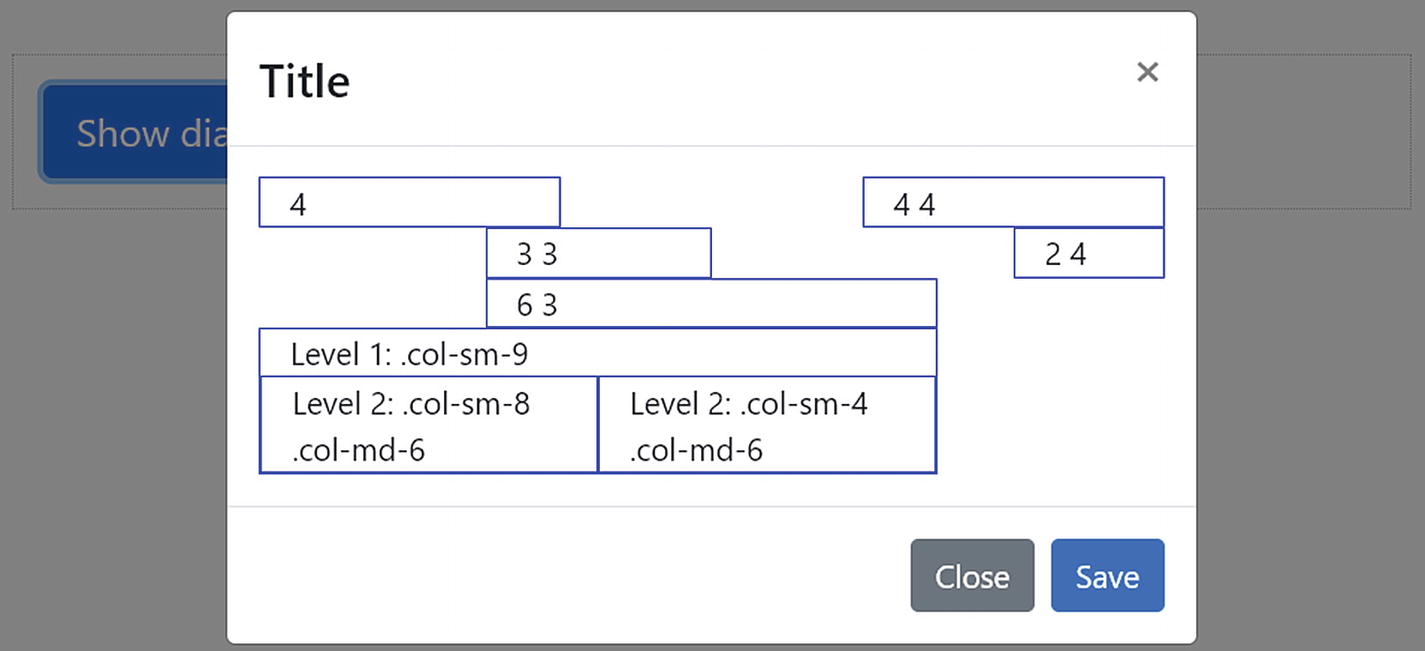Click the Level 2: .col-sm-4 column
Viewport: 1425px width, 651px height.
(x=766, y=423)
